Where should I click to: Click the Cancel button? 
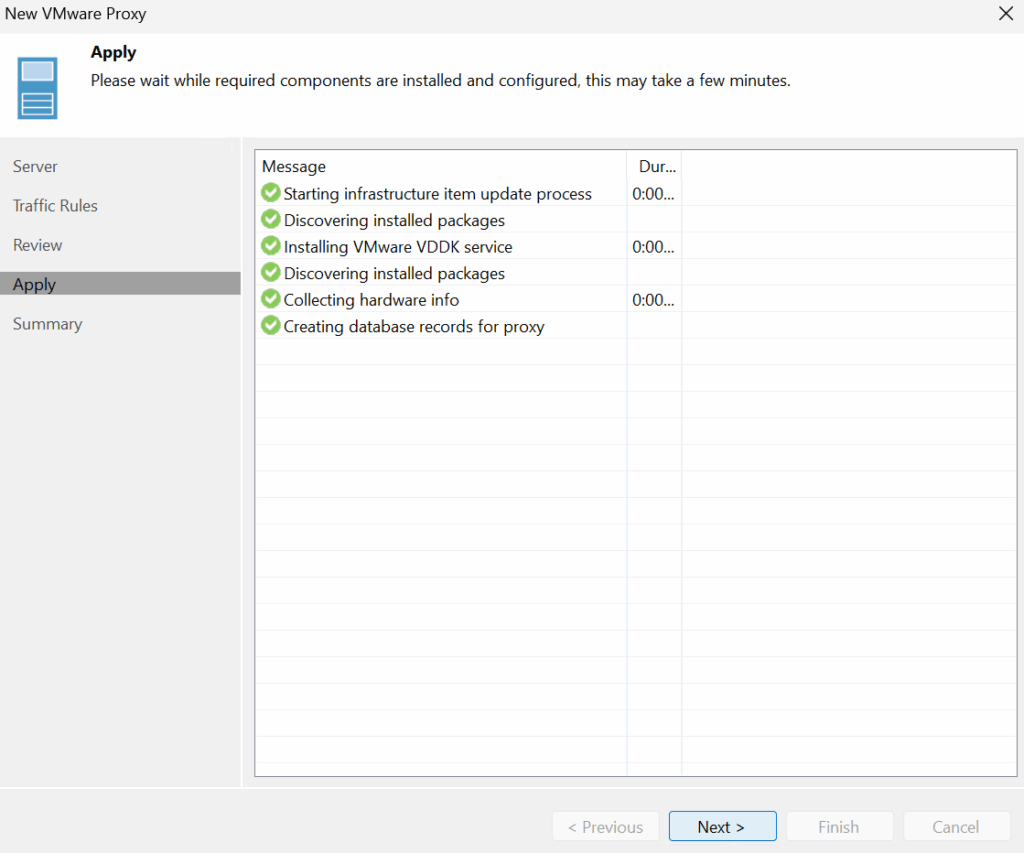[x=956, y=826]
